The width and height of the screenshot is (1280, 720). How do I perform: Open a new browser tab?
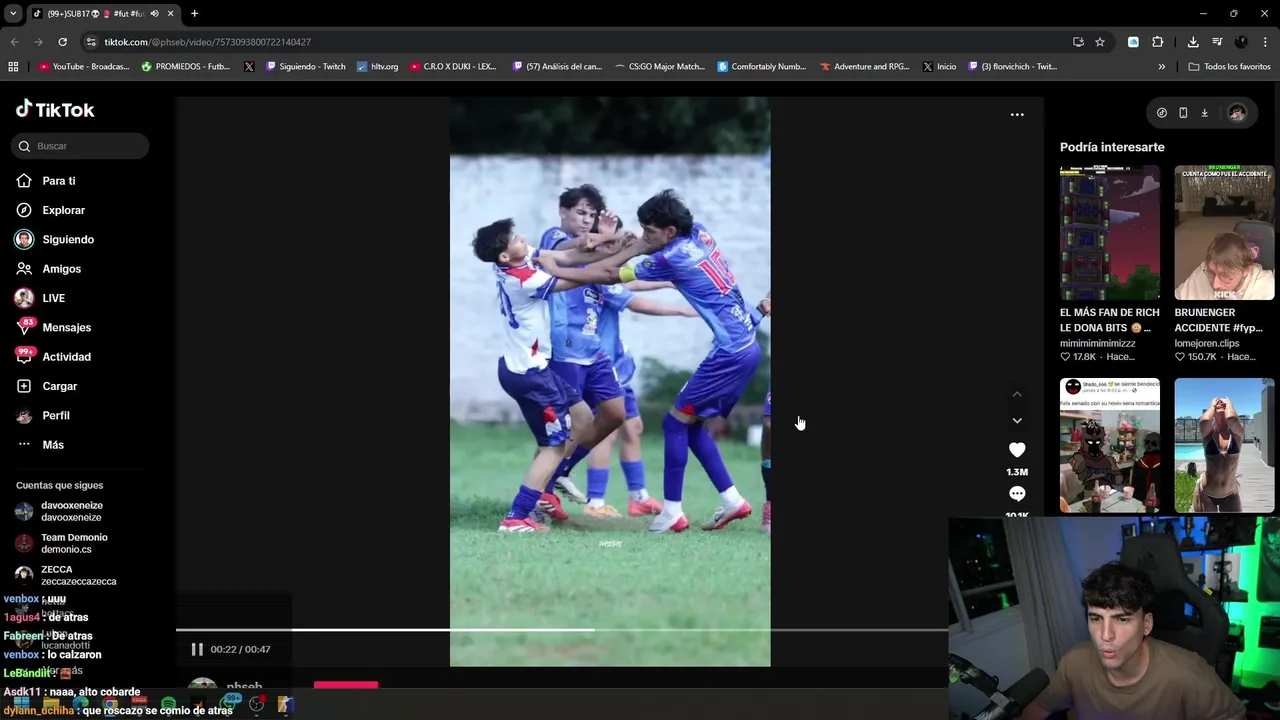pos(194,14)
